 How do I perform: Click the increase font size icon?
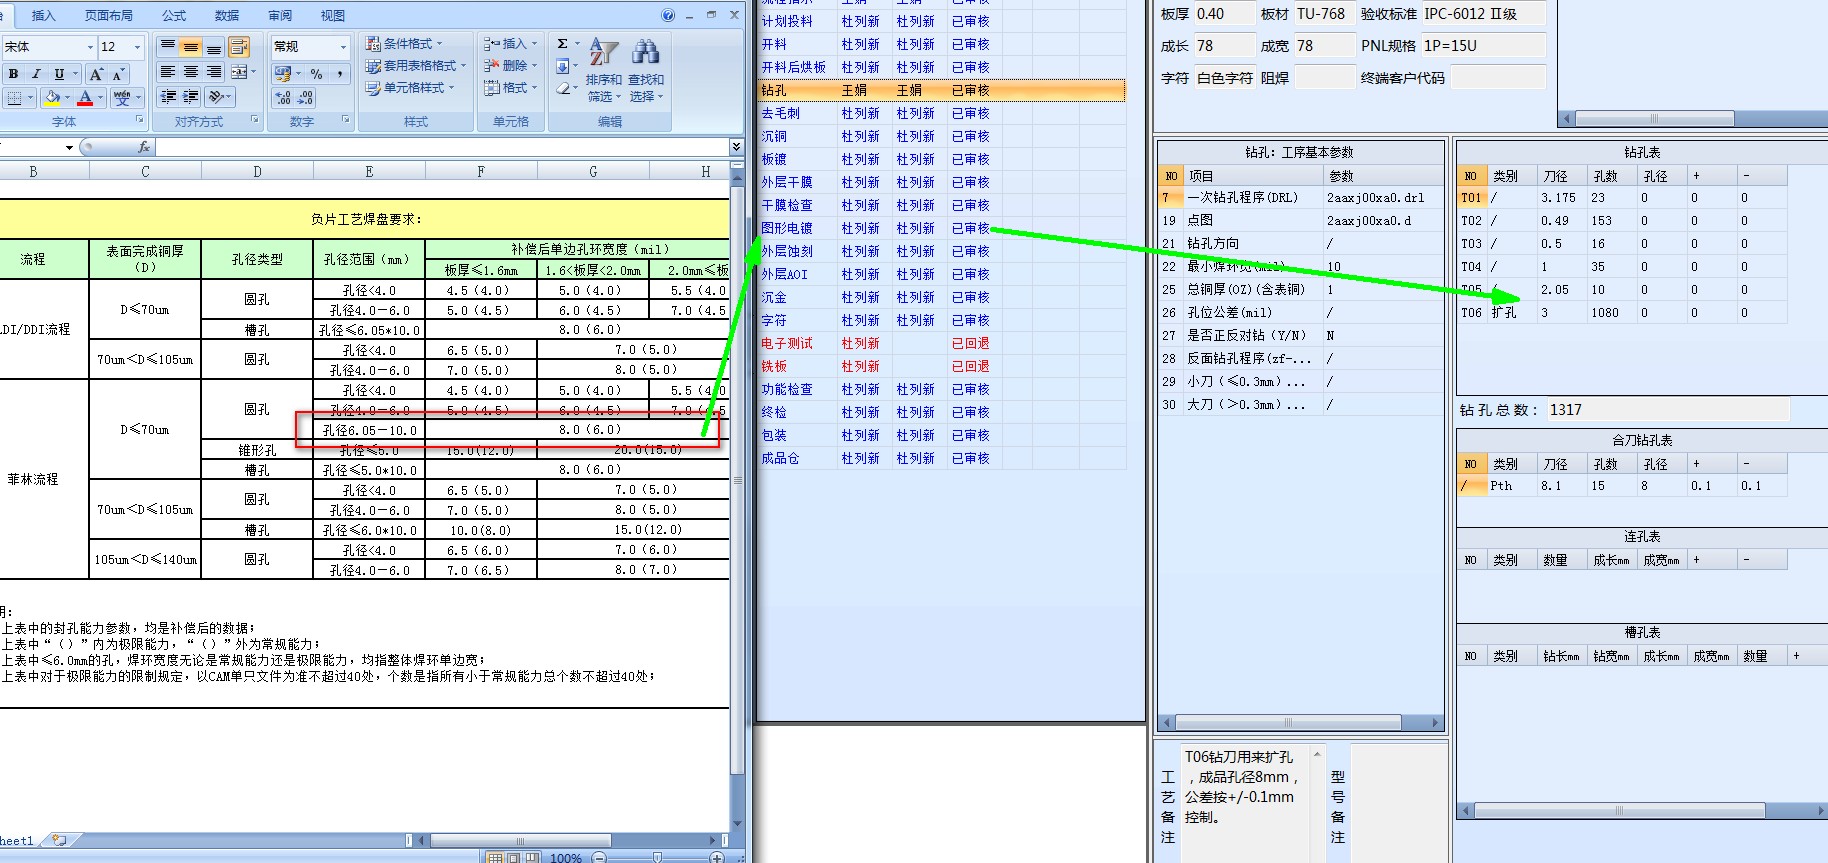point(96,74)
